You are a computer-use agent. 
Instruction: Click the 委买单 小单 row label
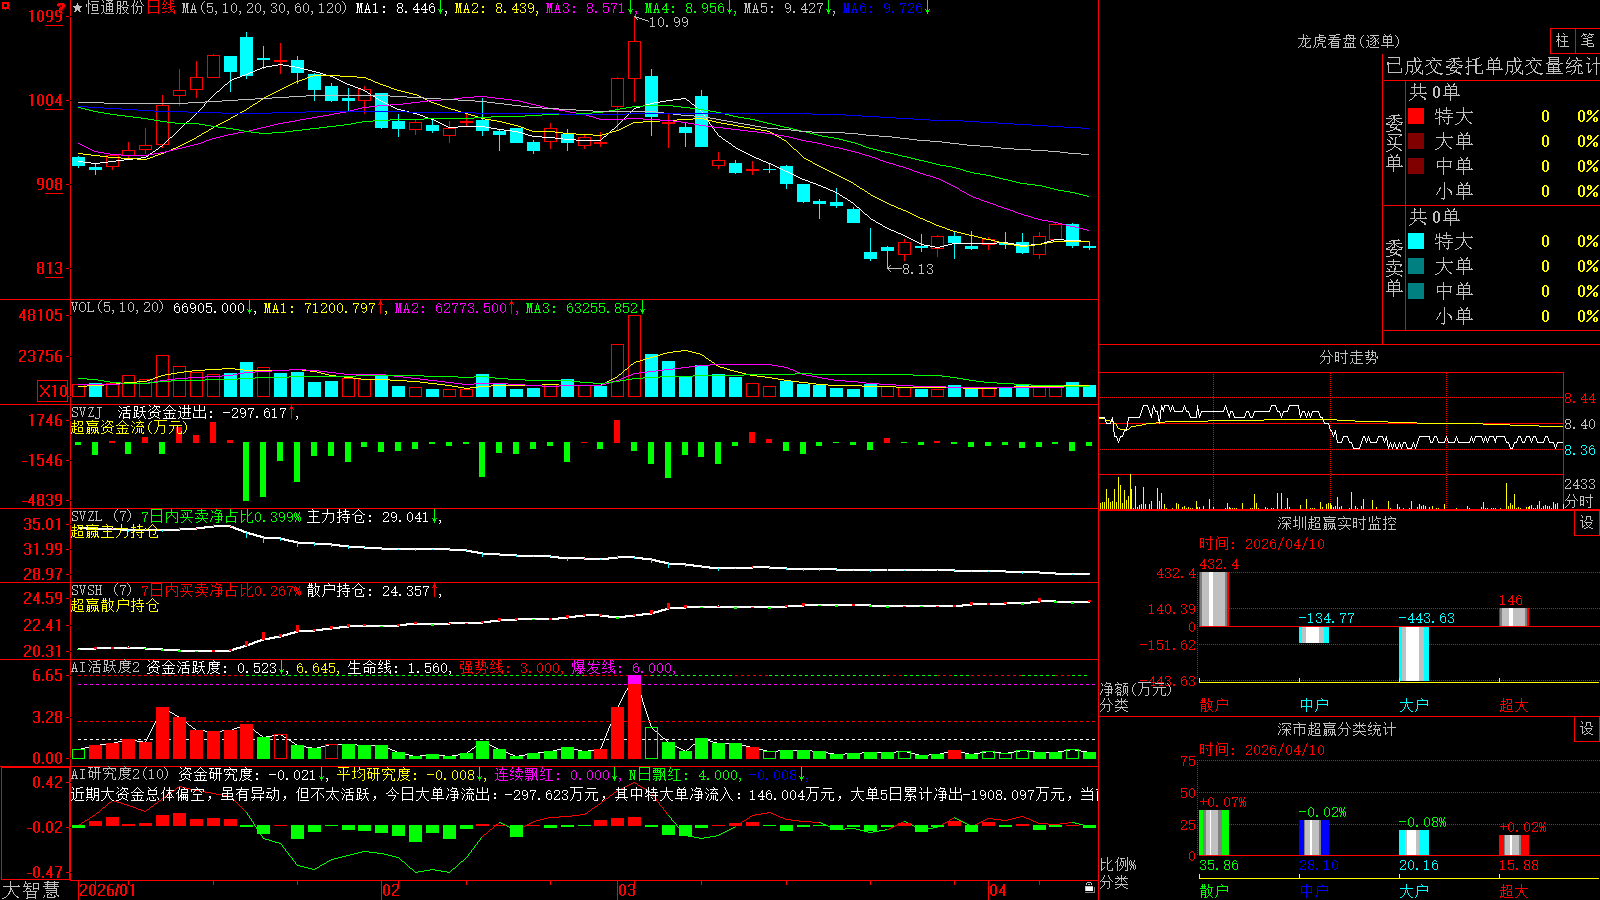[x=1453, y=191]
